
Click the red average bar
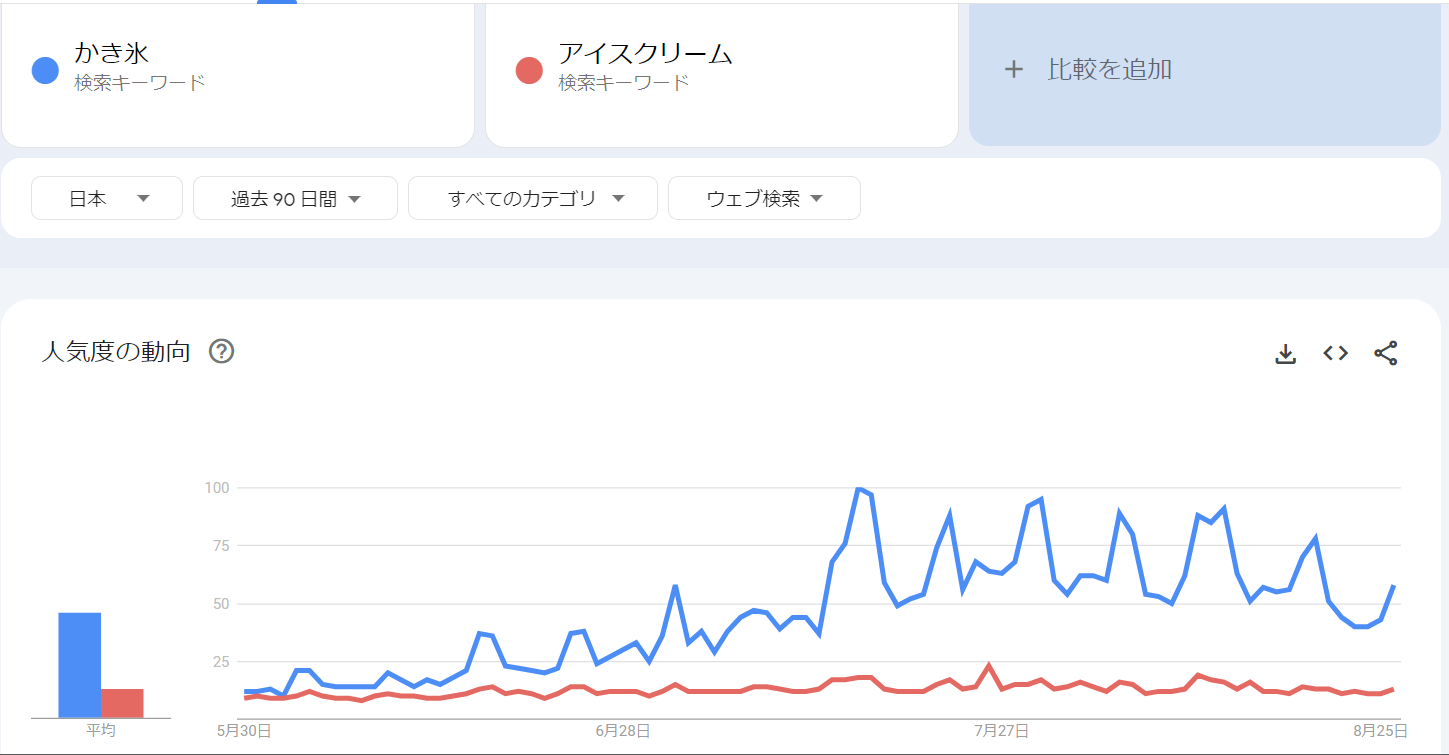tap(122, 703)
